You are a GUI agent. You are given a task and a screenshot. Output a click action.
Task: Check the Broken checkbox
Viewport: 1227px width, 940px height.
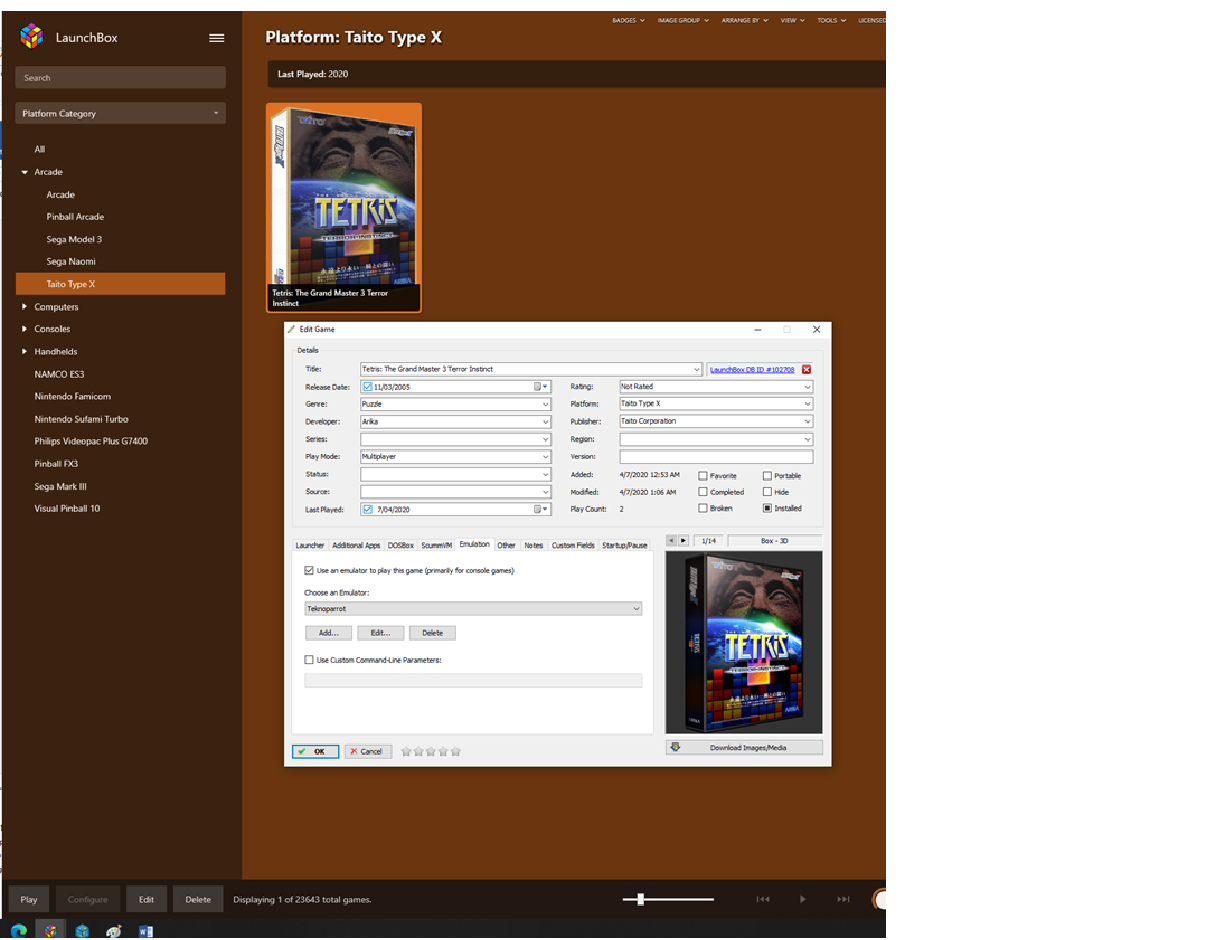pyautogui.click(x=703, y=508)
